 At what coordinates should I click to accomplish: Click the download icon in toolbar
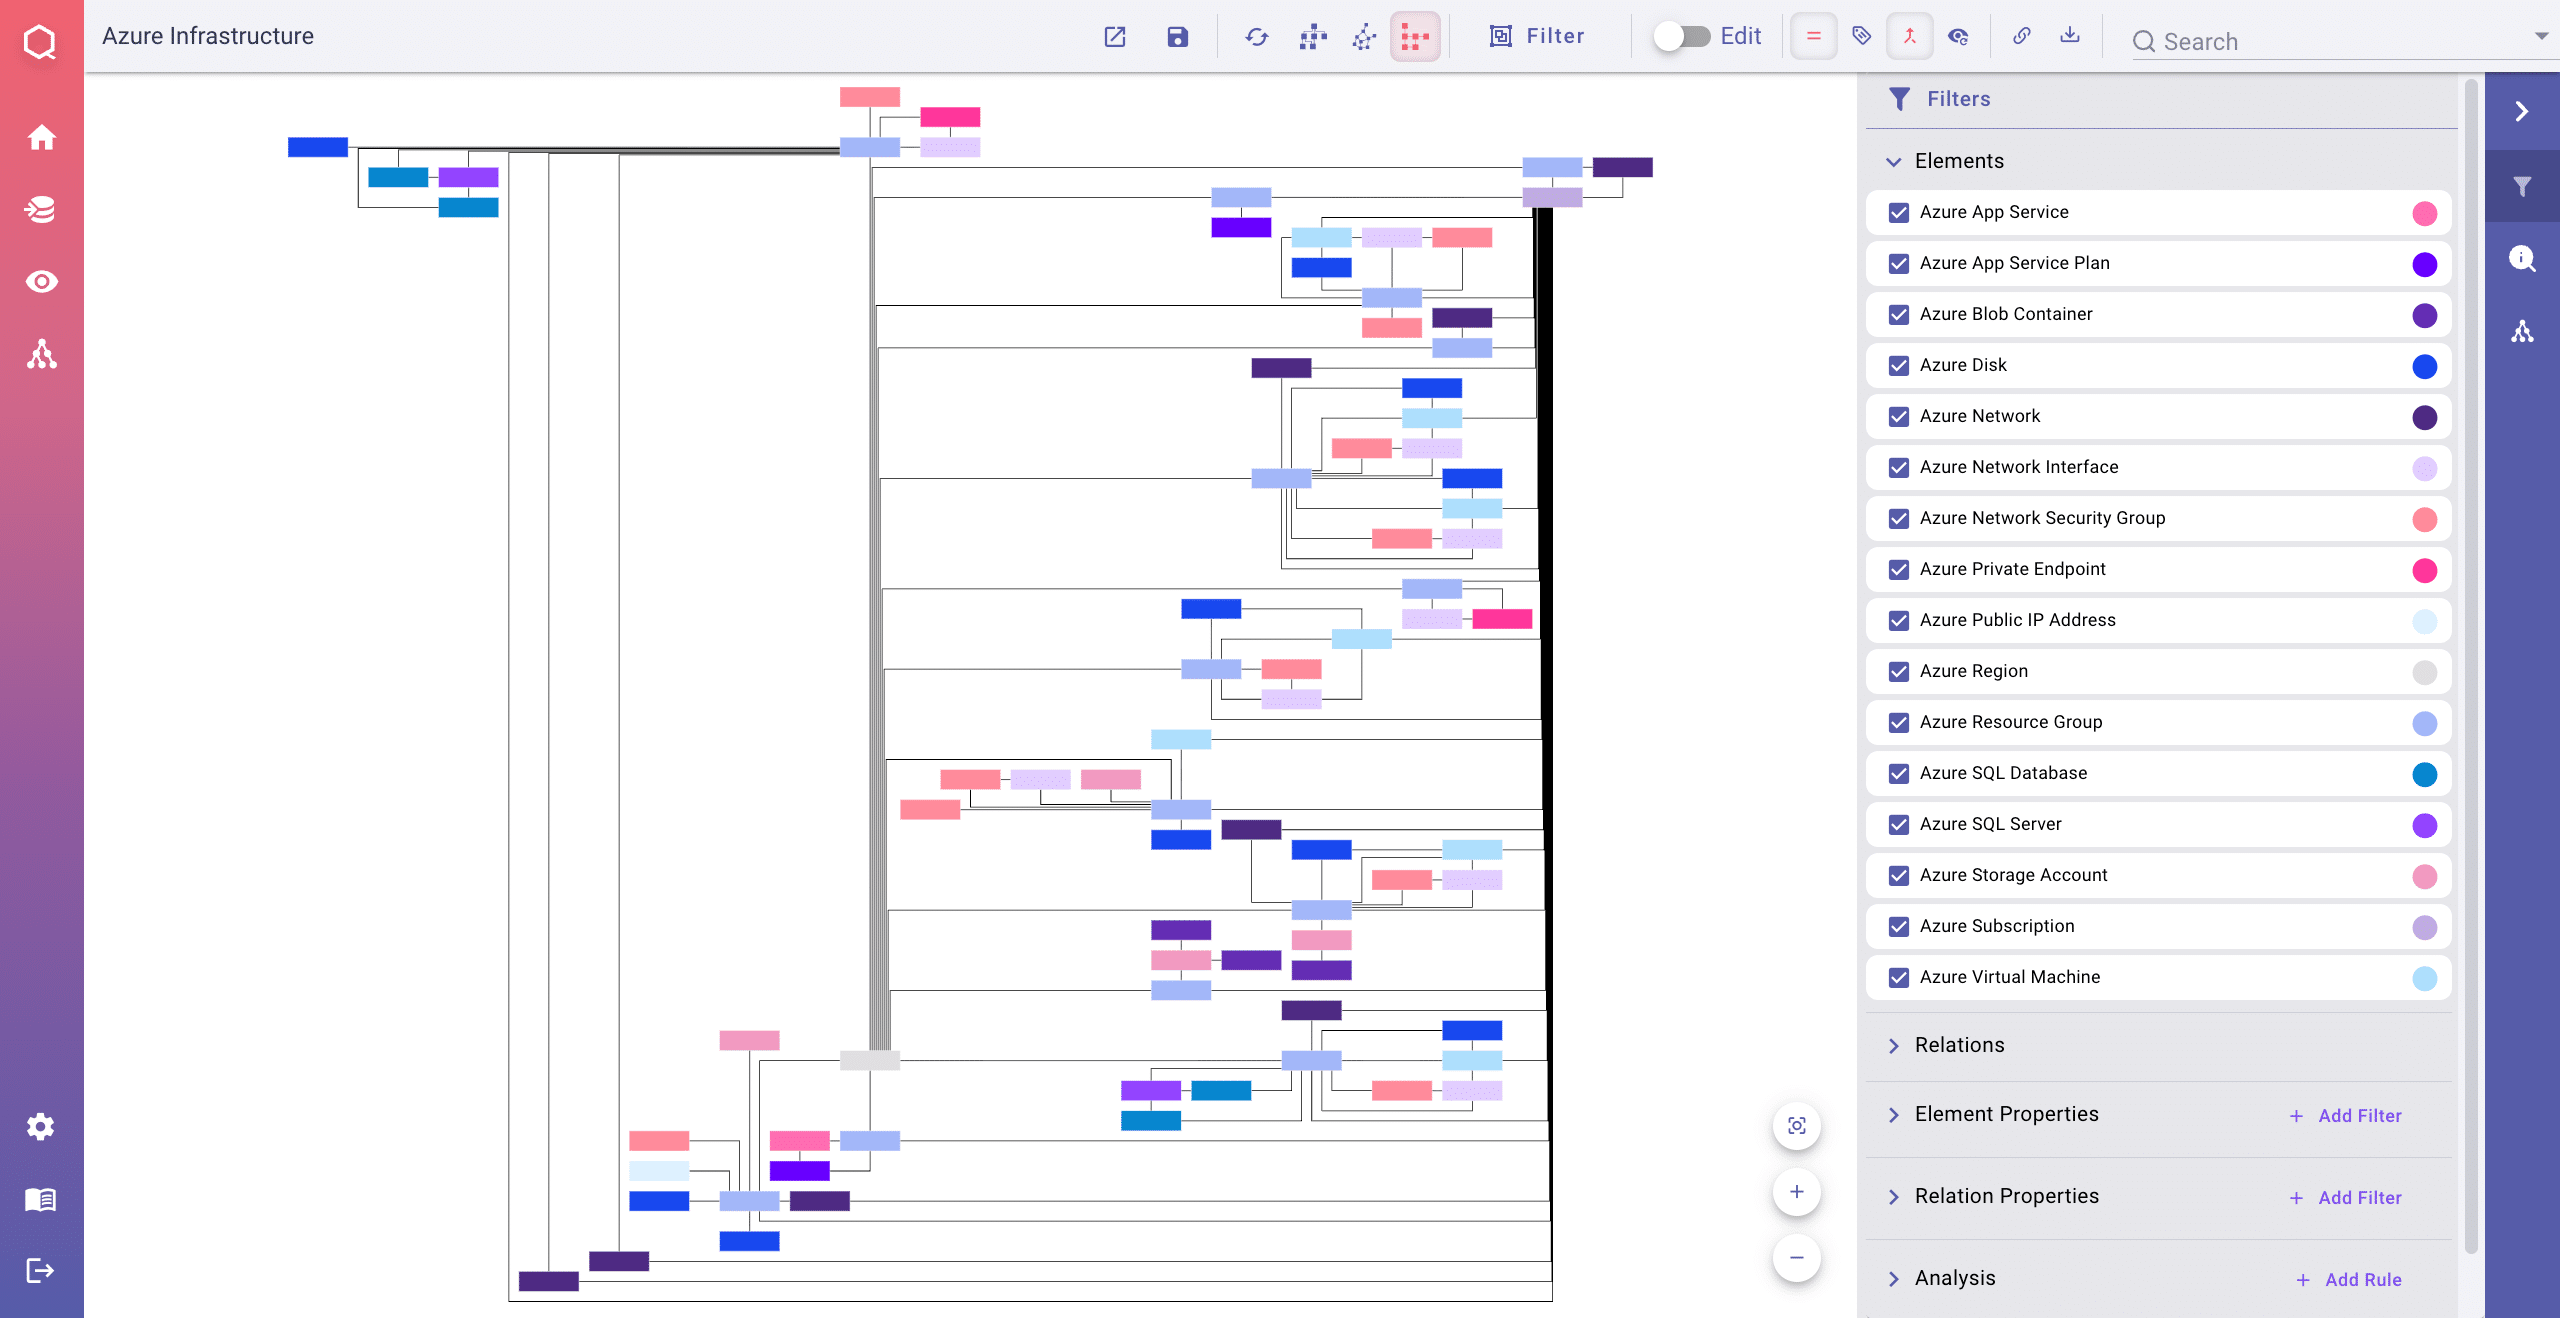point(2069,36)
